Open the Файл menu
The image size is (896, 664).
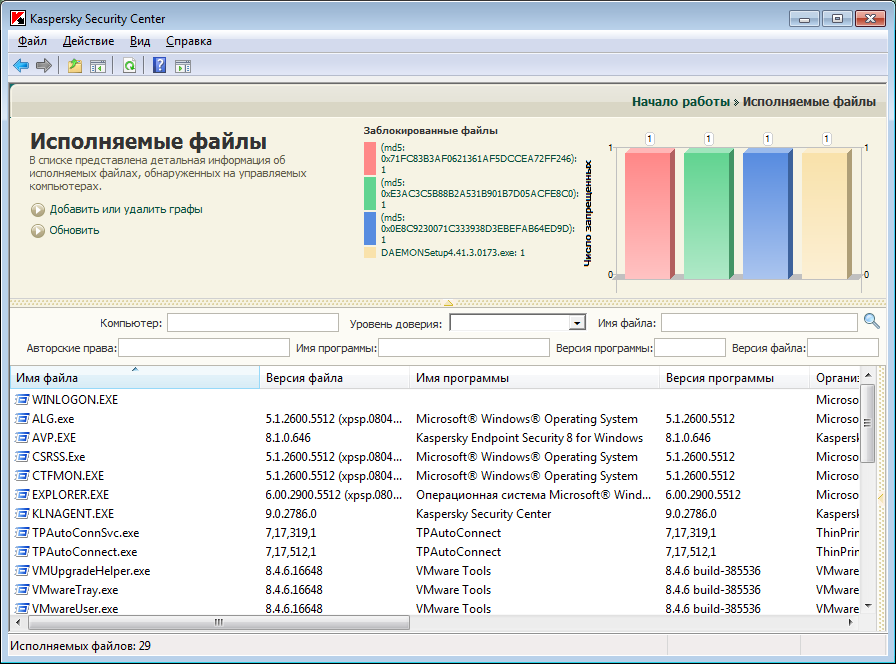click(x=32, y=41)
